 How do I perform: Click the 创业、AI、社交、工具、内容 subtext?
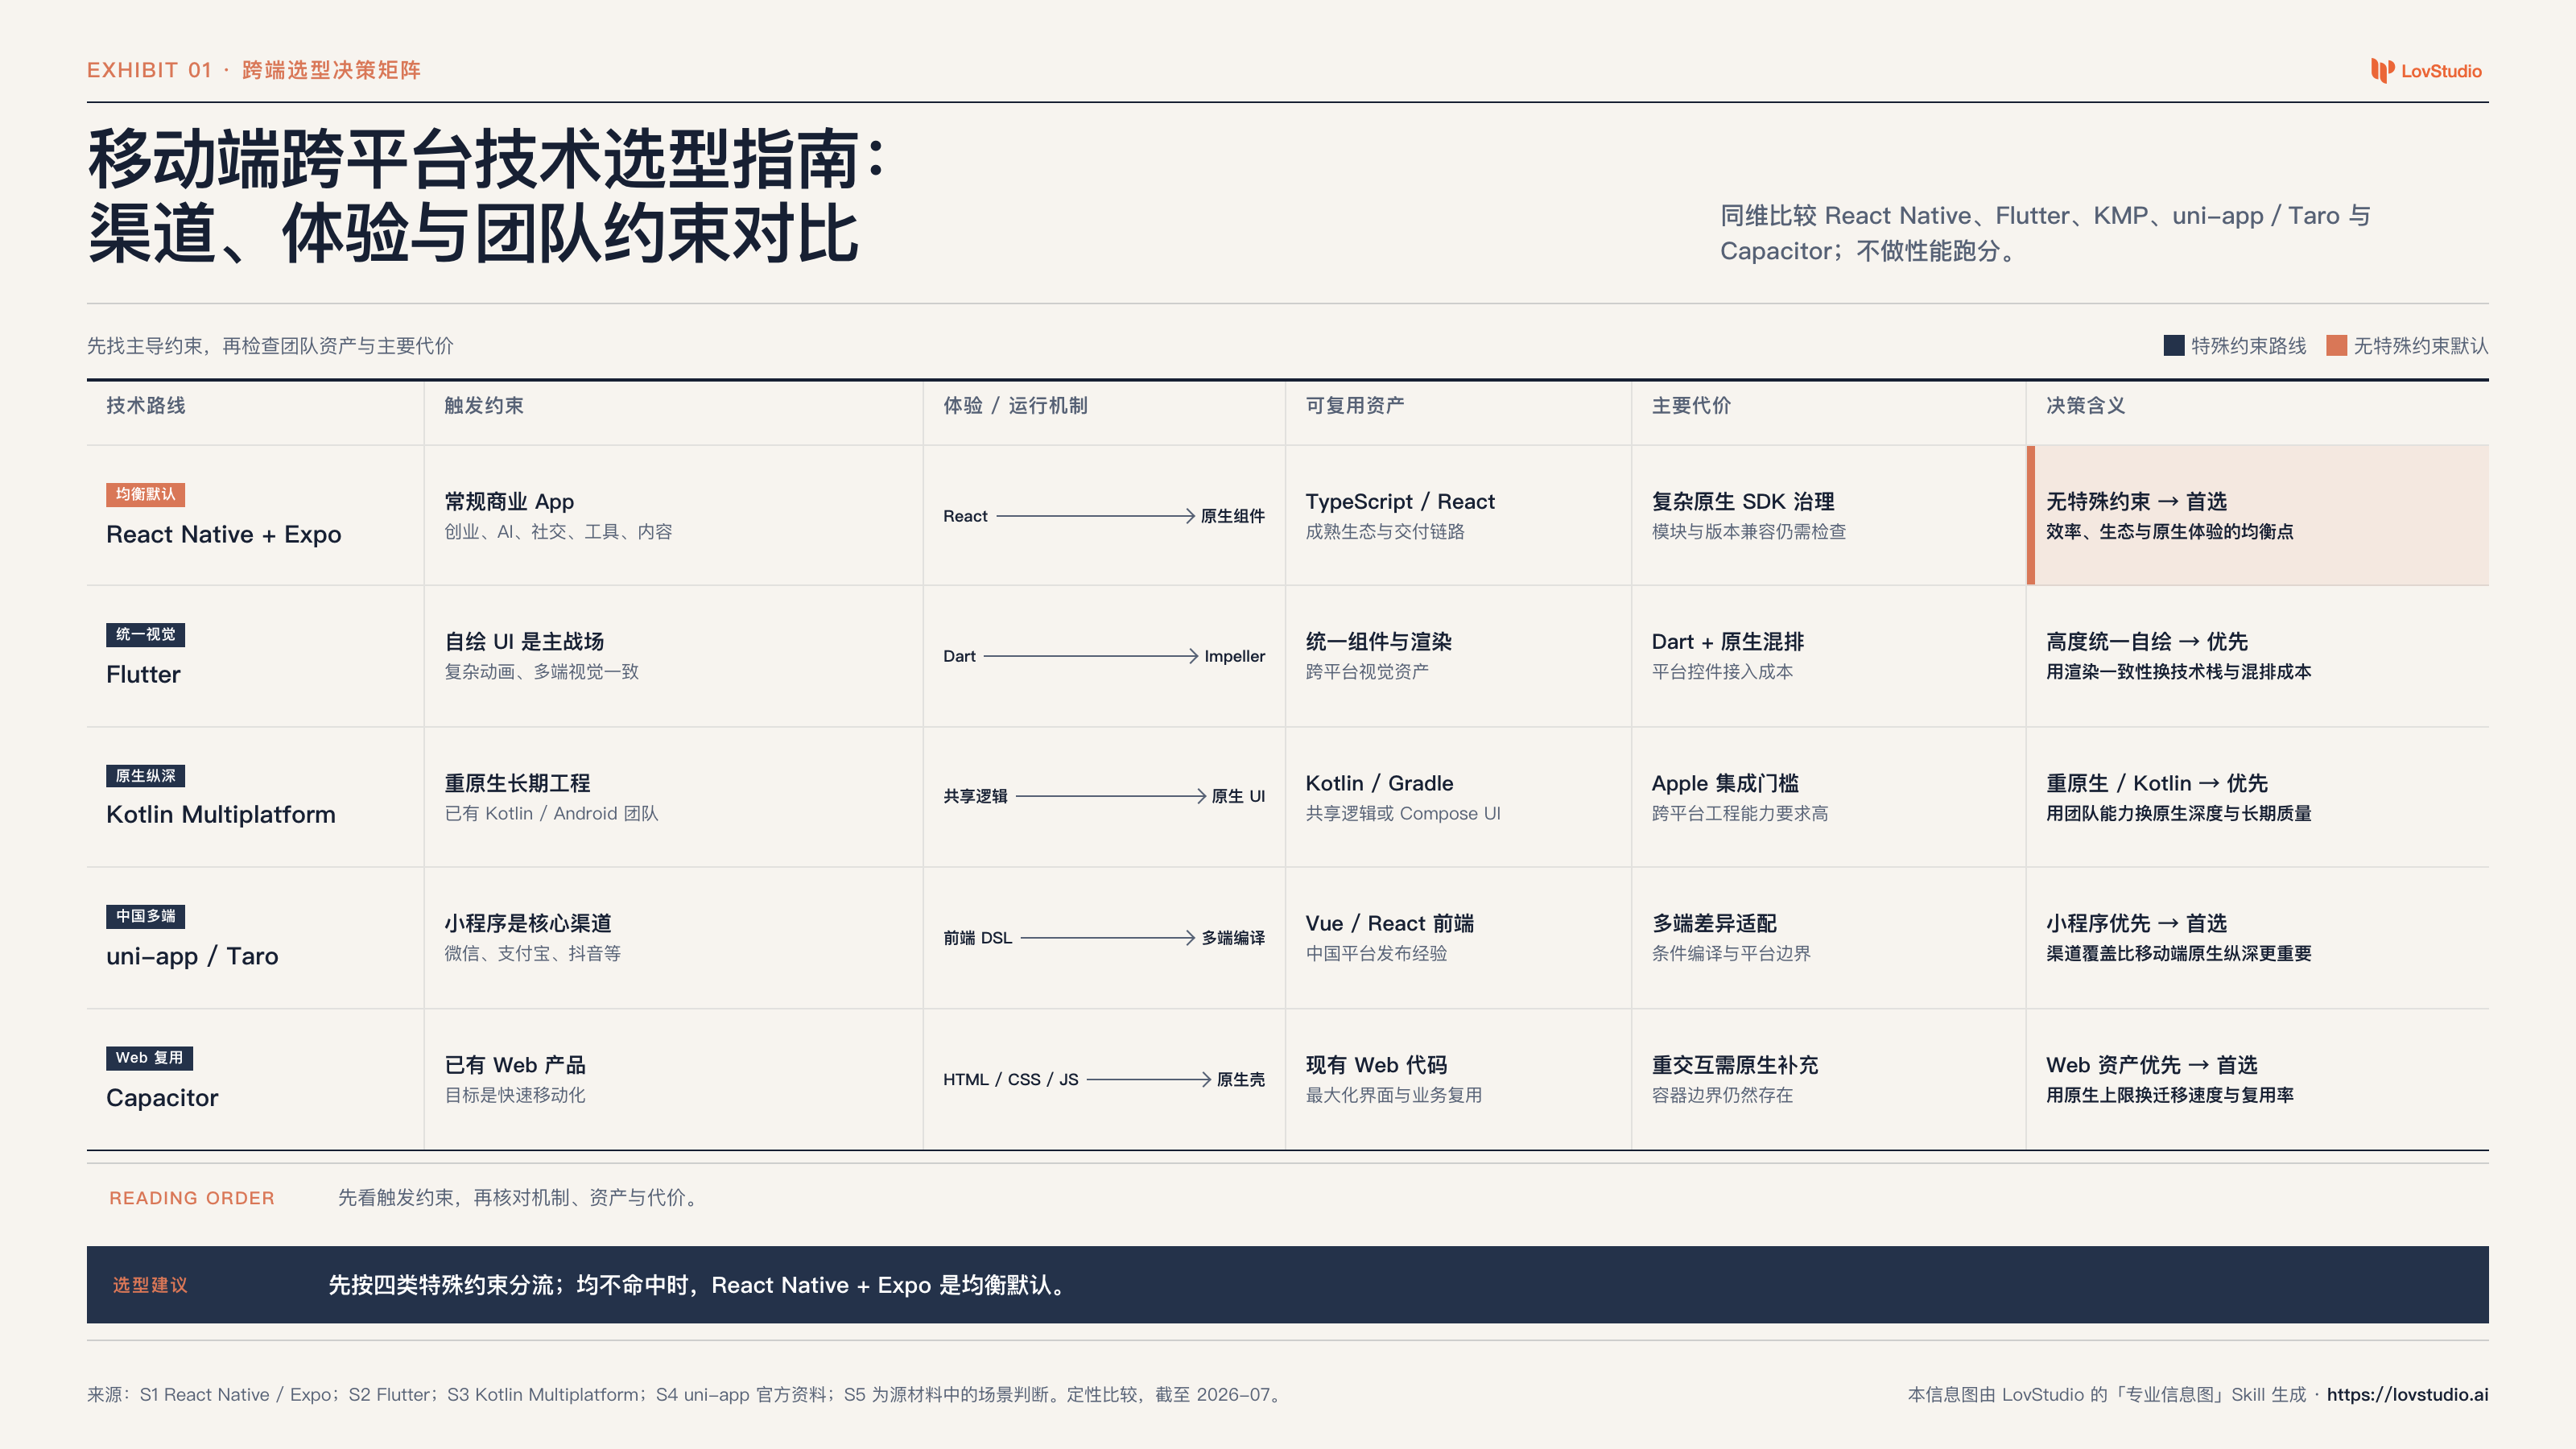pos(558,531)
